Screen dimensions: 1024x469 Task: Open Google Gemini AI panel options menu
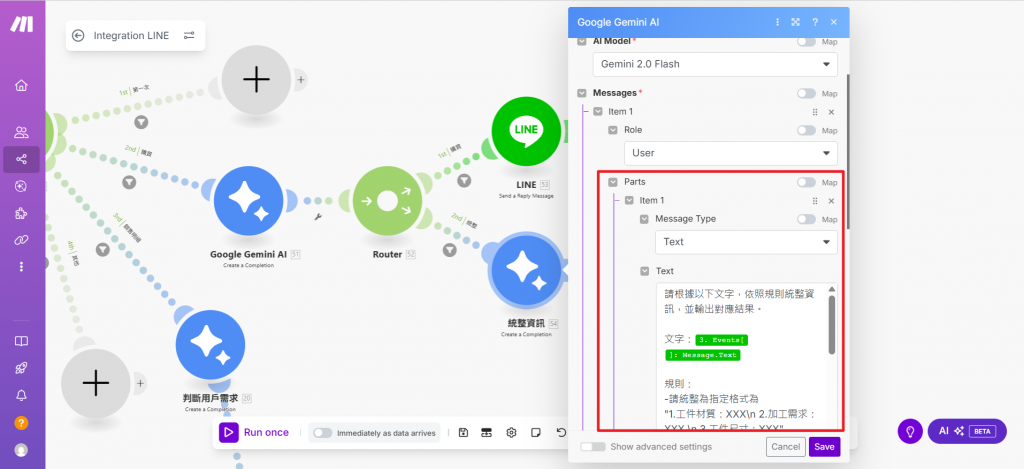777,22
